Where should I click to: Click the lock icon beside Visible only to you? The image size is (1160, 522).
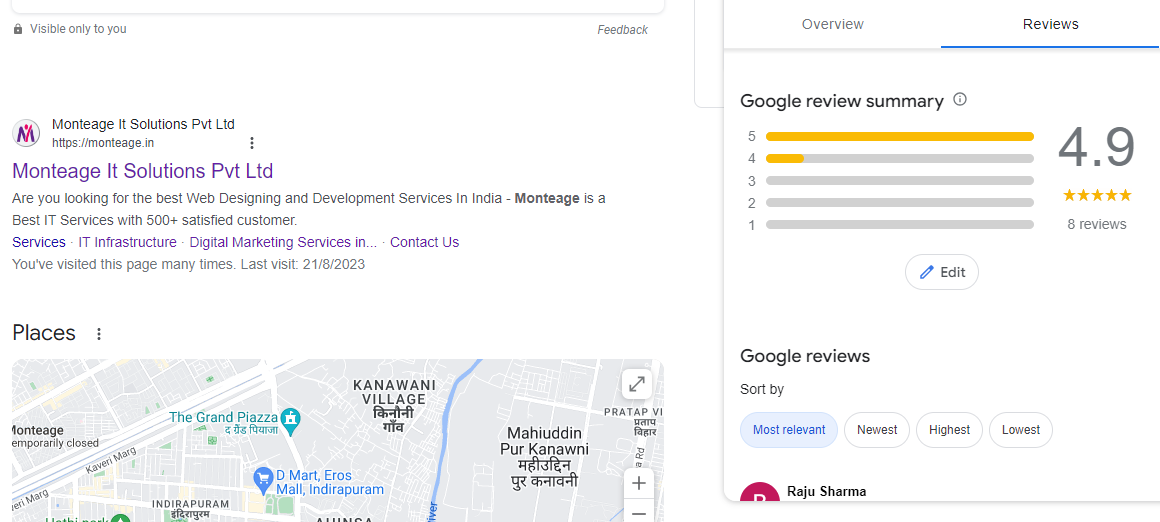(18, 30)
